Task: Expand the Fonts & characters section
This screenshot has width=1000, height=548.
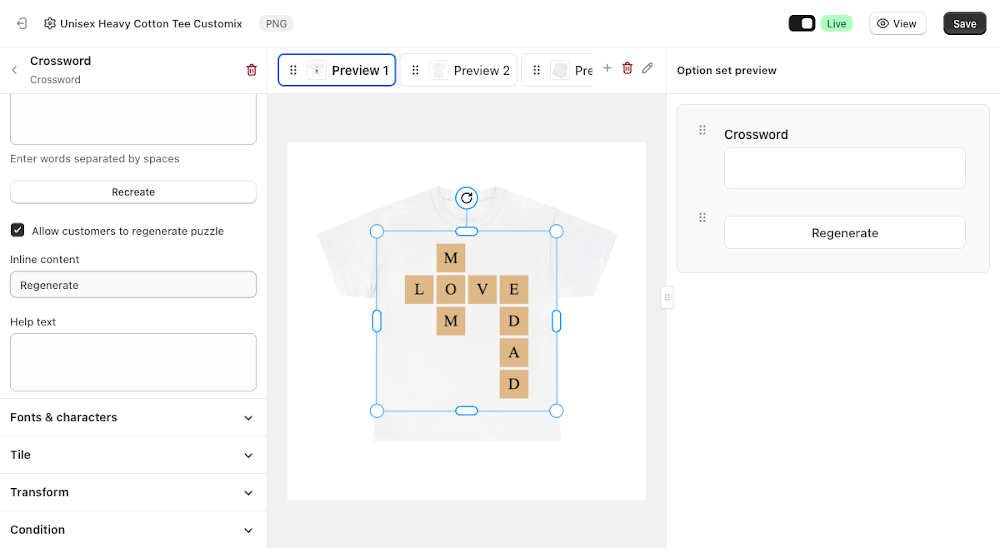Action: (133, 417)
